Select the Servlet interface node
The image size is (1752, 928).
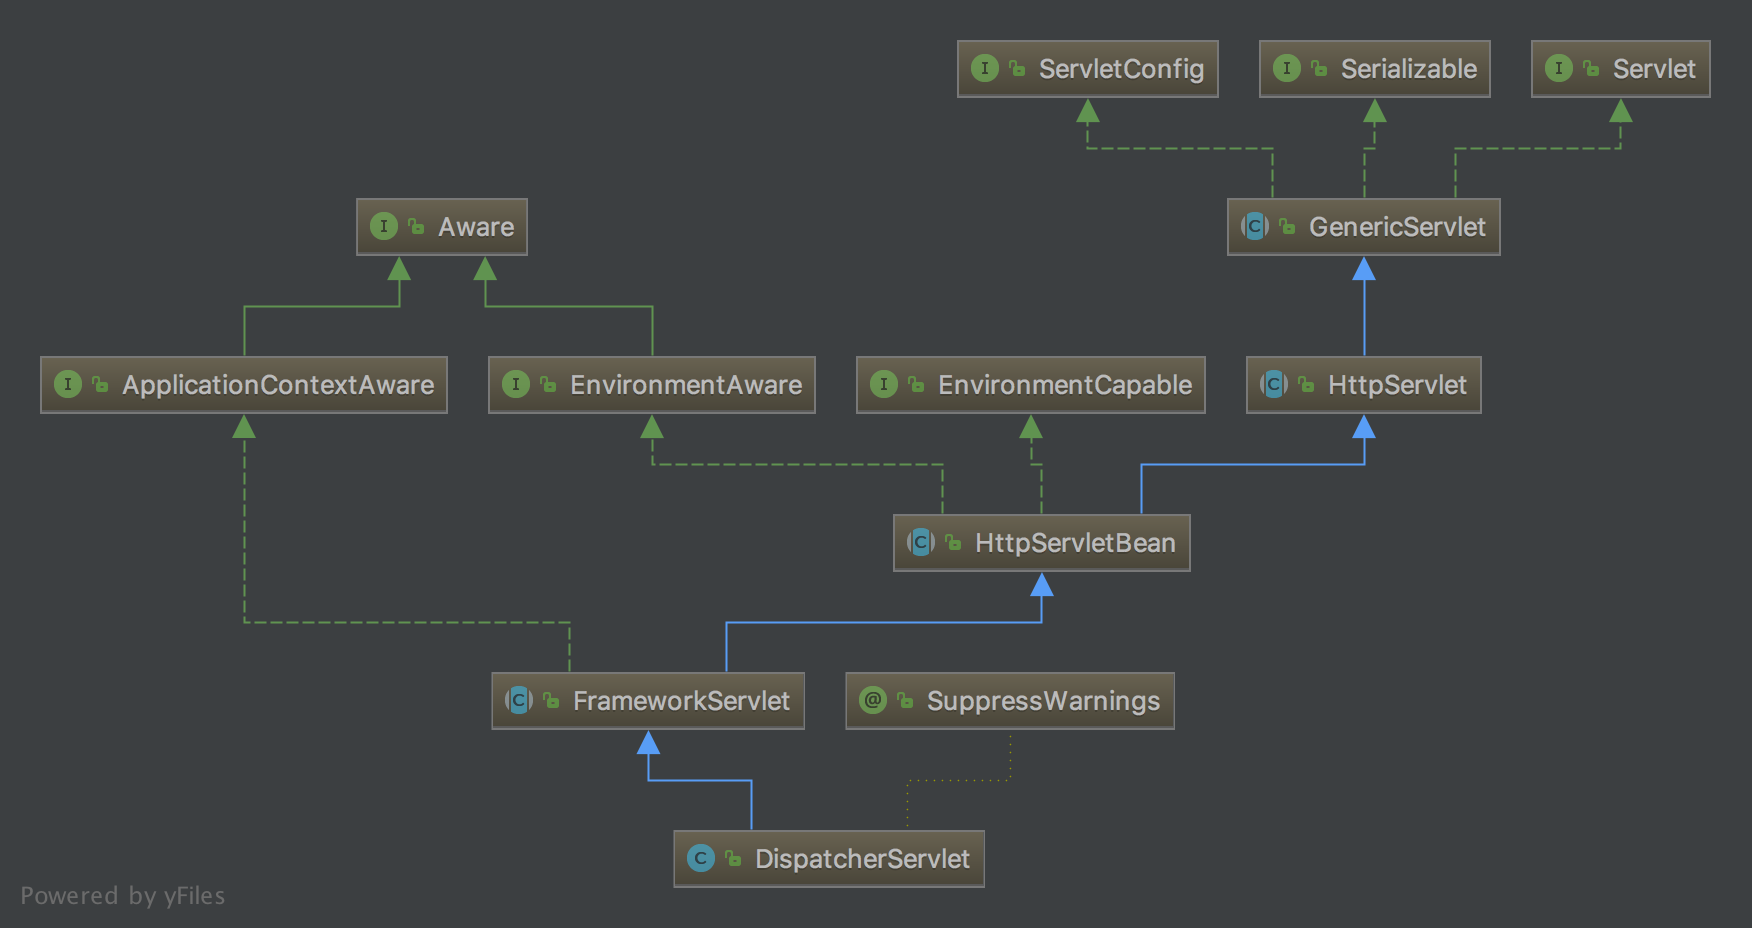(x=1620, y=69)
